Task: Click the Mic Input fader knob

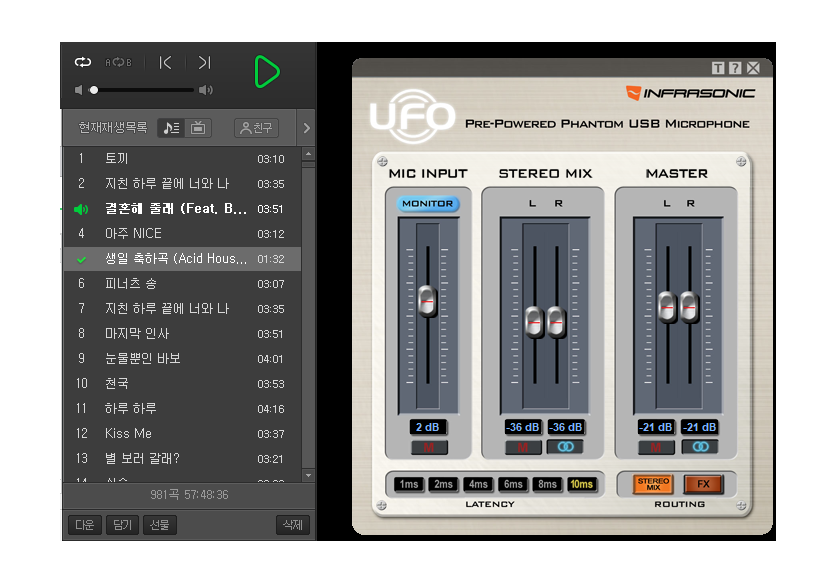Action: (427, 302)
